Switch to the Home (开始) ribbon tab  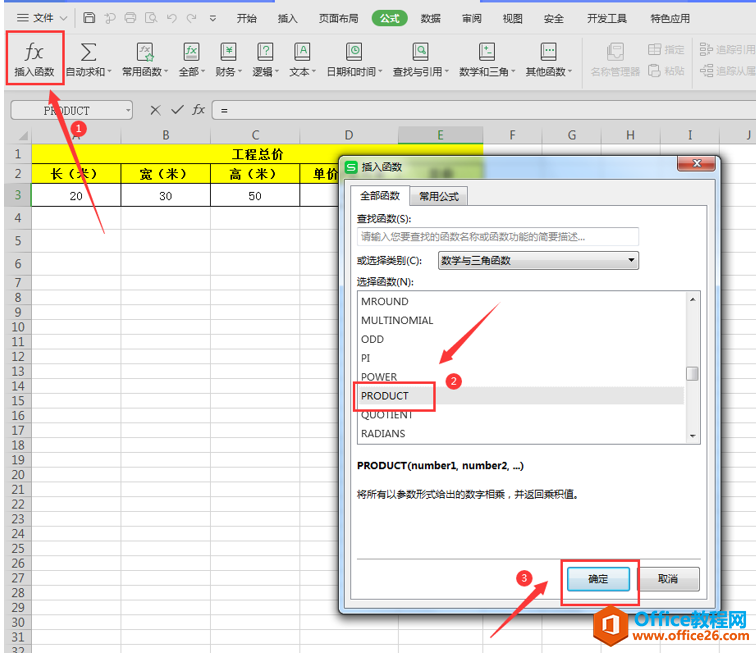point(246,18)
